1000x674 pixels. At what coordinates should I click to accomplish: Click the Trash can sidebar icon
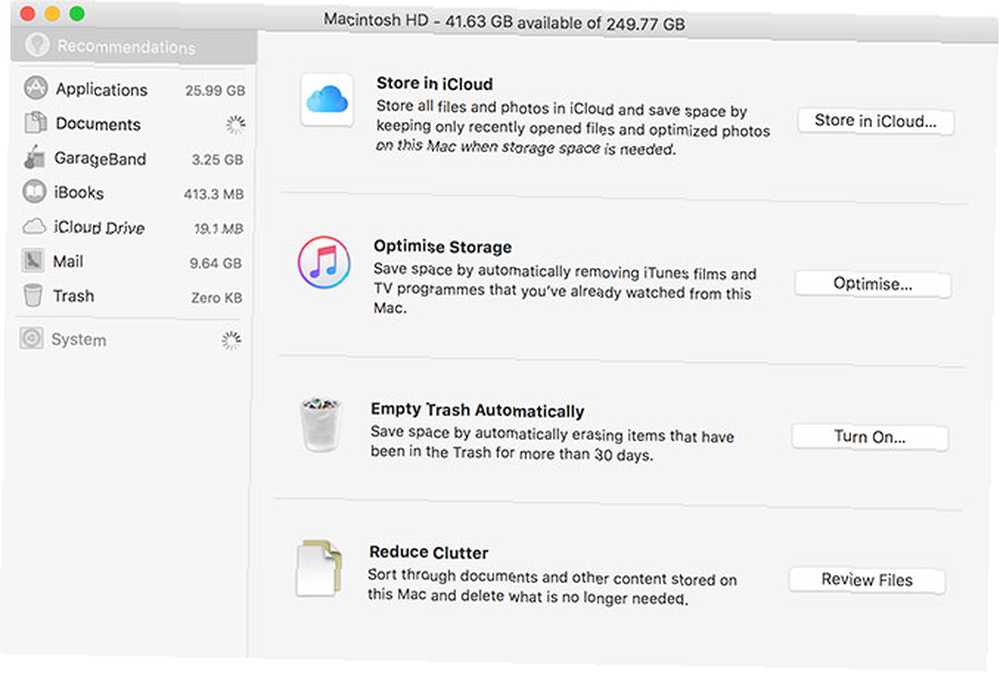click(33, 295)
